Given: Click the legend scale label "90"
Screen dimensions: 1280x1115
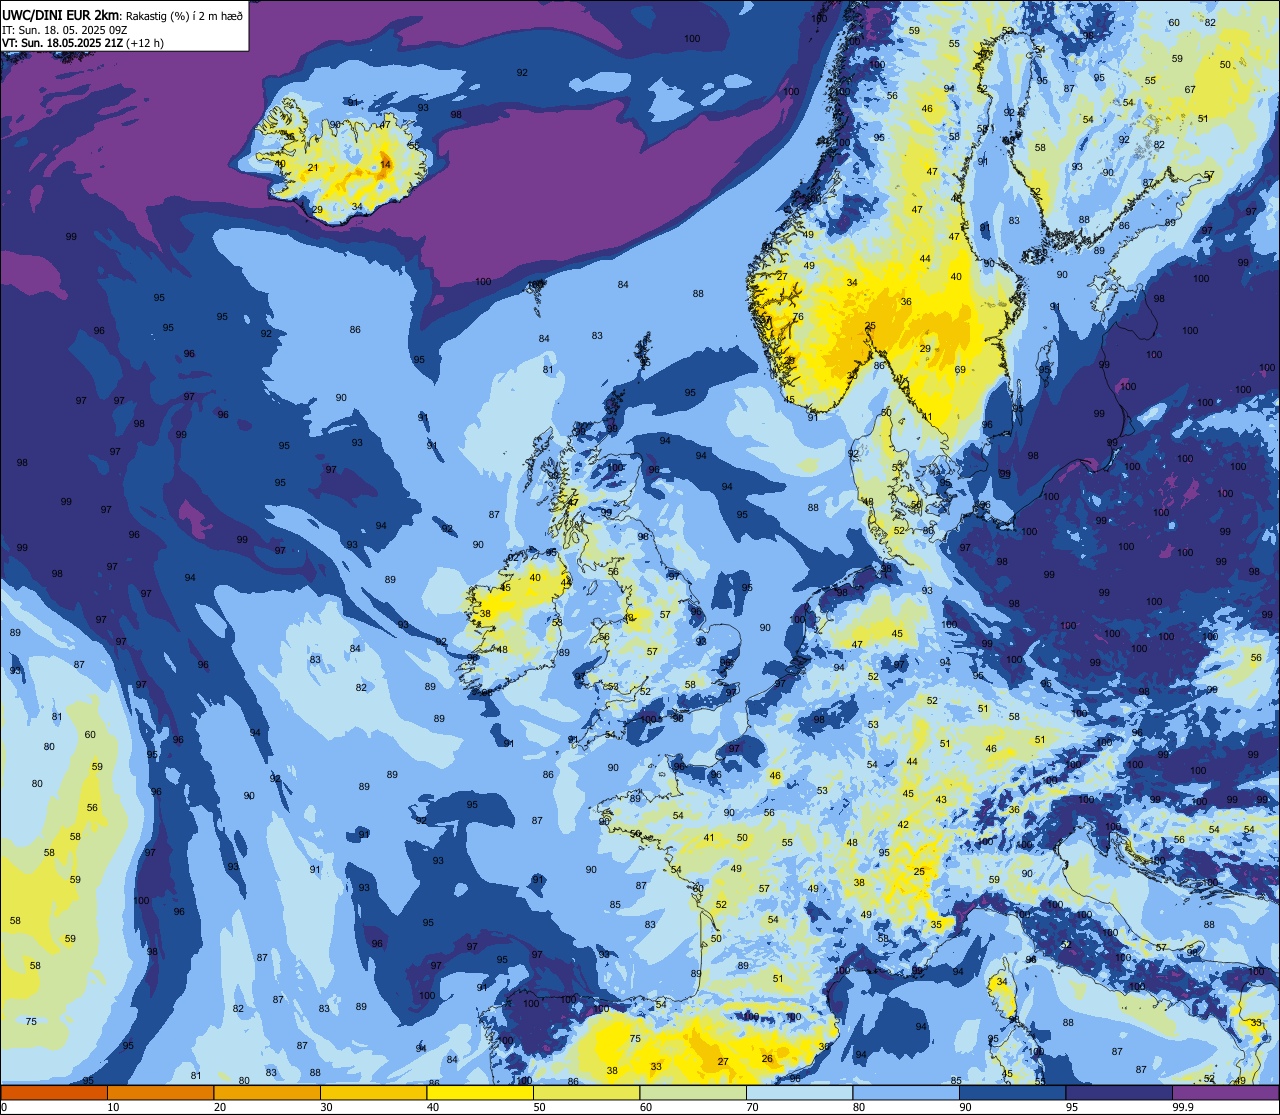Looking at the screenshot, I should (965, 1107).
